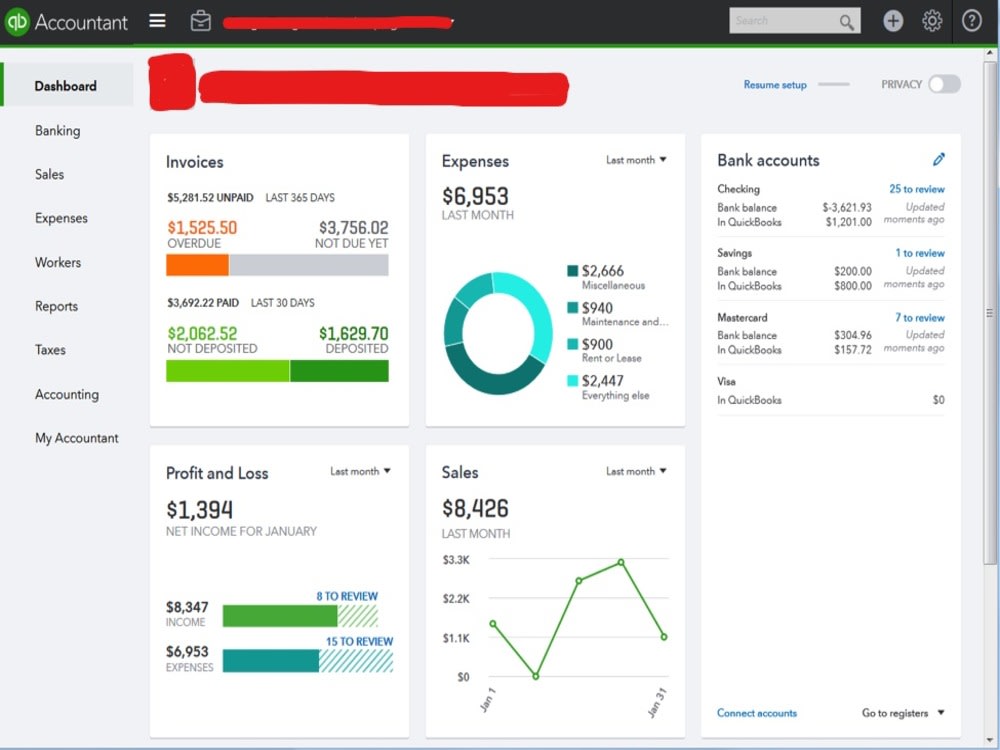
Task: Click the $2,062.52 not deposited amount
Action: pos(202,334)
